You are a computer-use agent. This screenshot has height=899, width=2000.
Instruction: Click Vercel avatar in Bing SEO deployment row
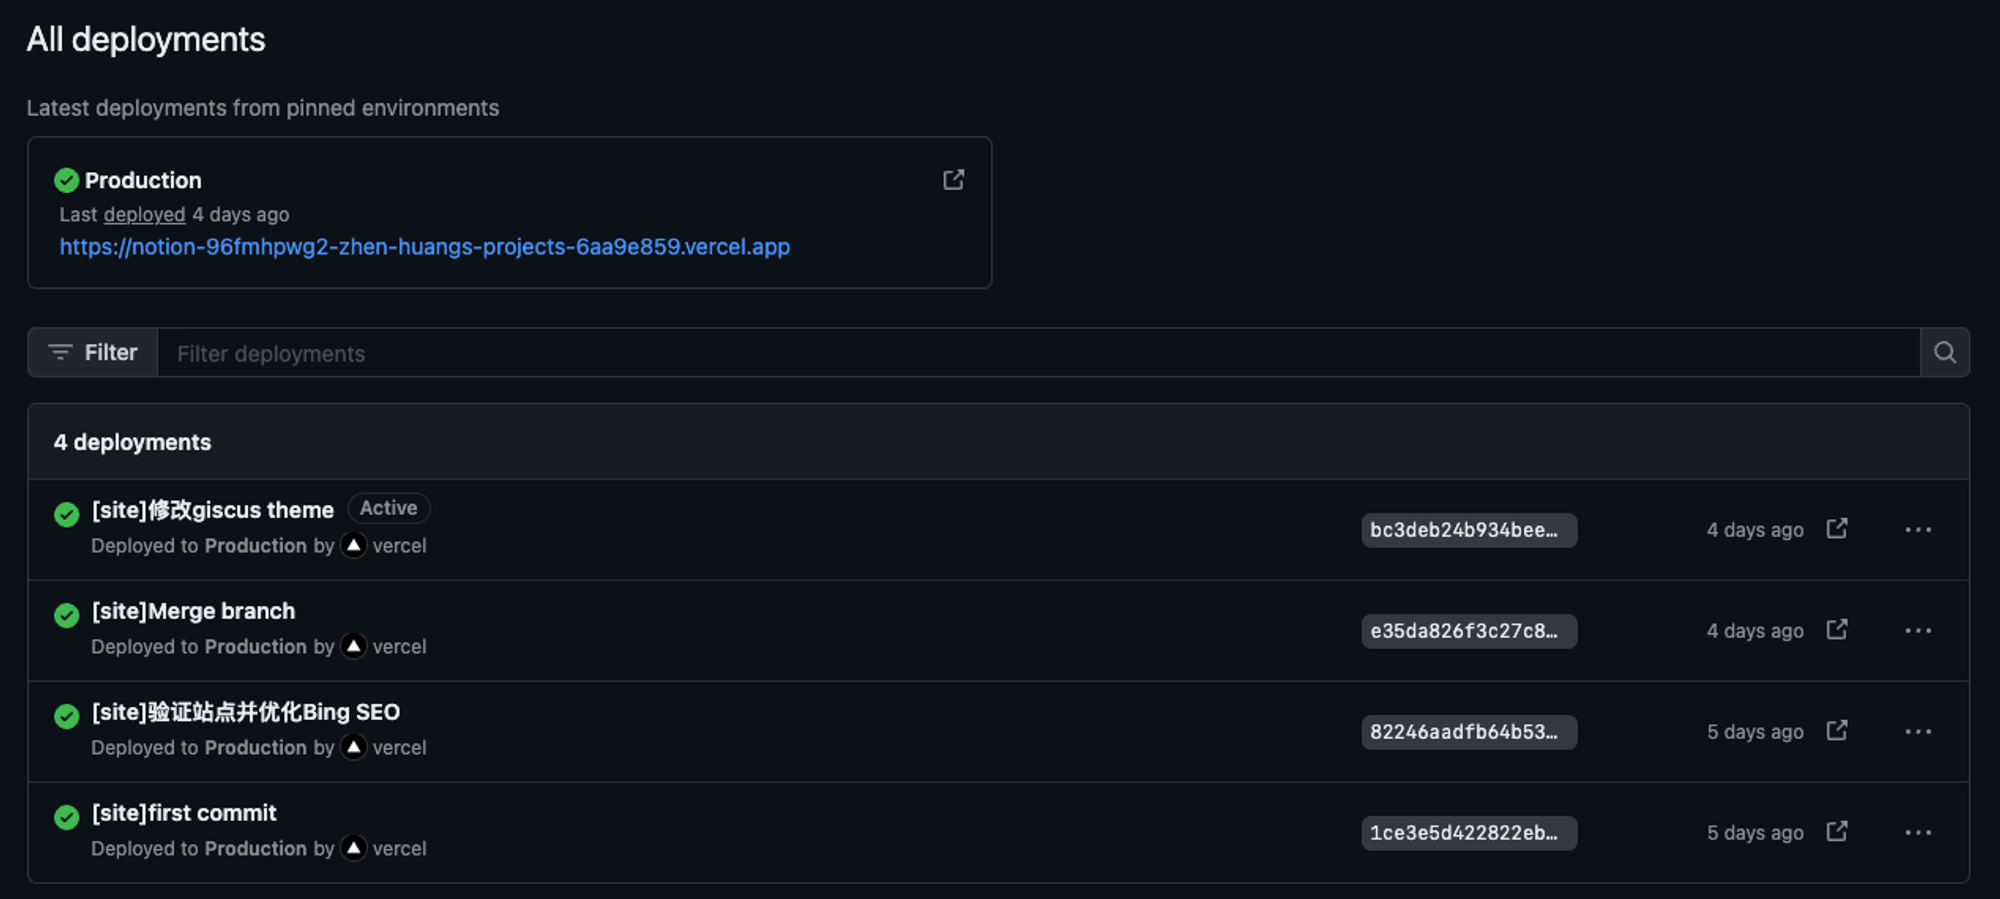[354, 747]
